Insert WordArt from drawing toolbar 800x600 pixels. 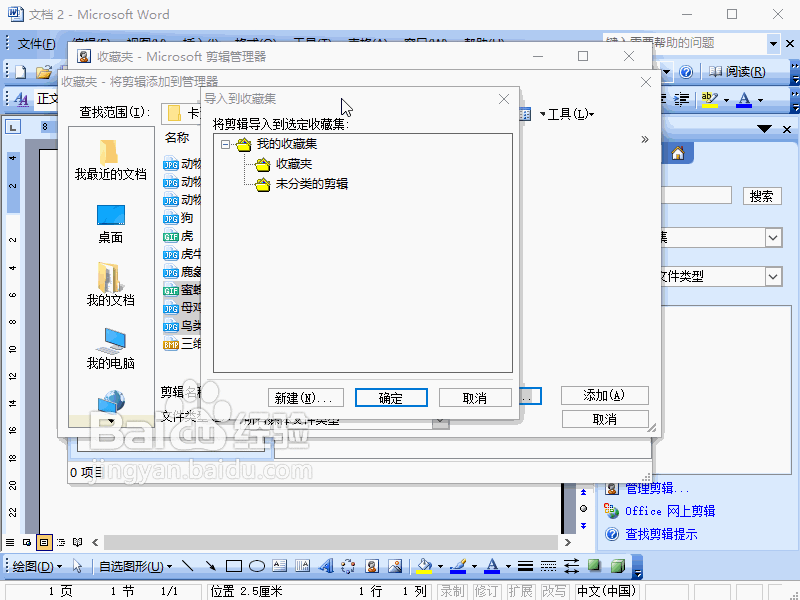[x=326, y=566]
